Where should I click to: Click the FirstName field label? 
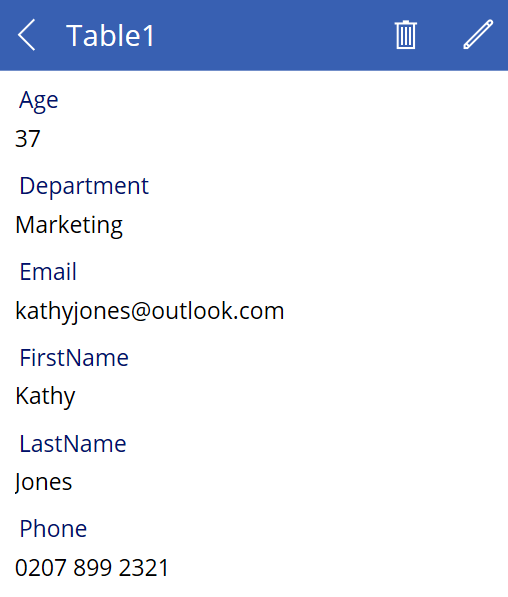point(74,358)
